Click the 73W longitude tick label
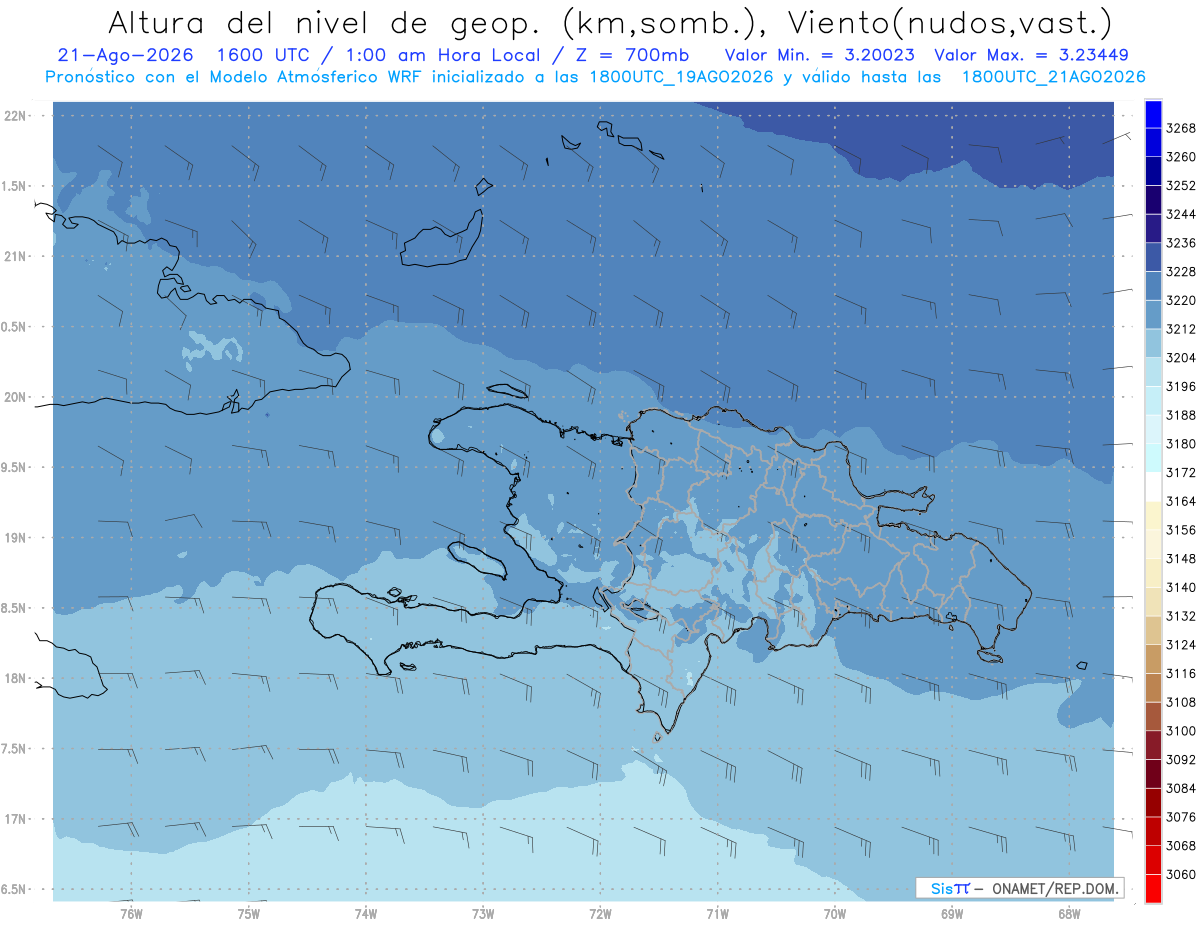The width and height of the screenshot is (1200, 927). 483,913
